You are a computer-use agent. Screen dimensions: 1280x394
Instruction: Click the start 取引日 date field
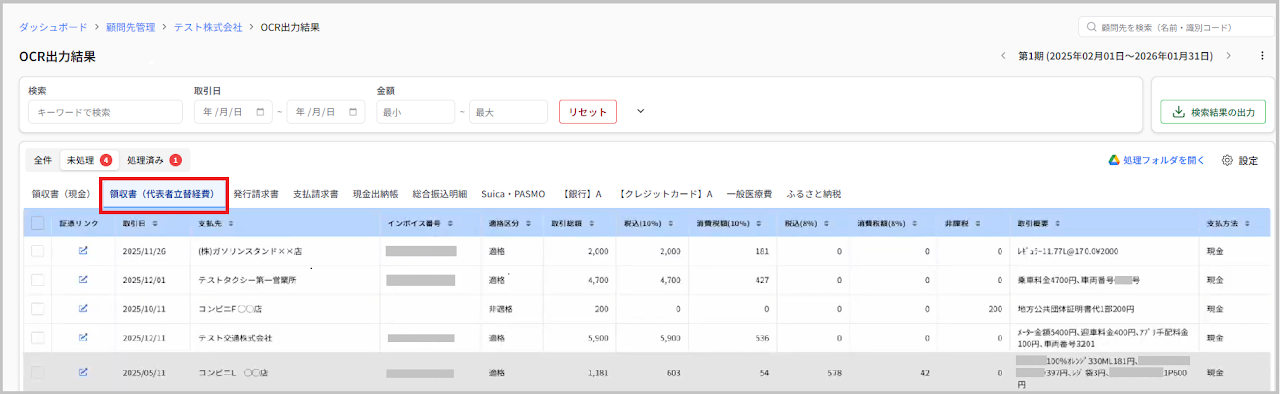[x=233, y=112]
